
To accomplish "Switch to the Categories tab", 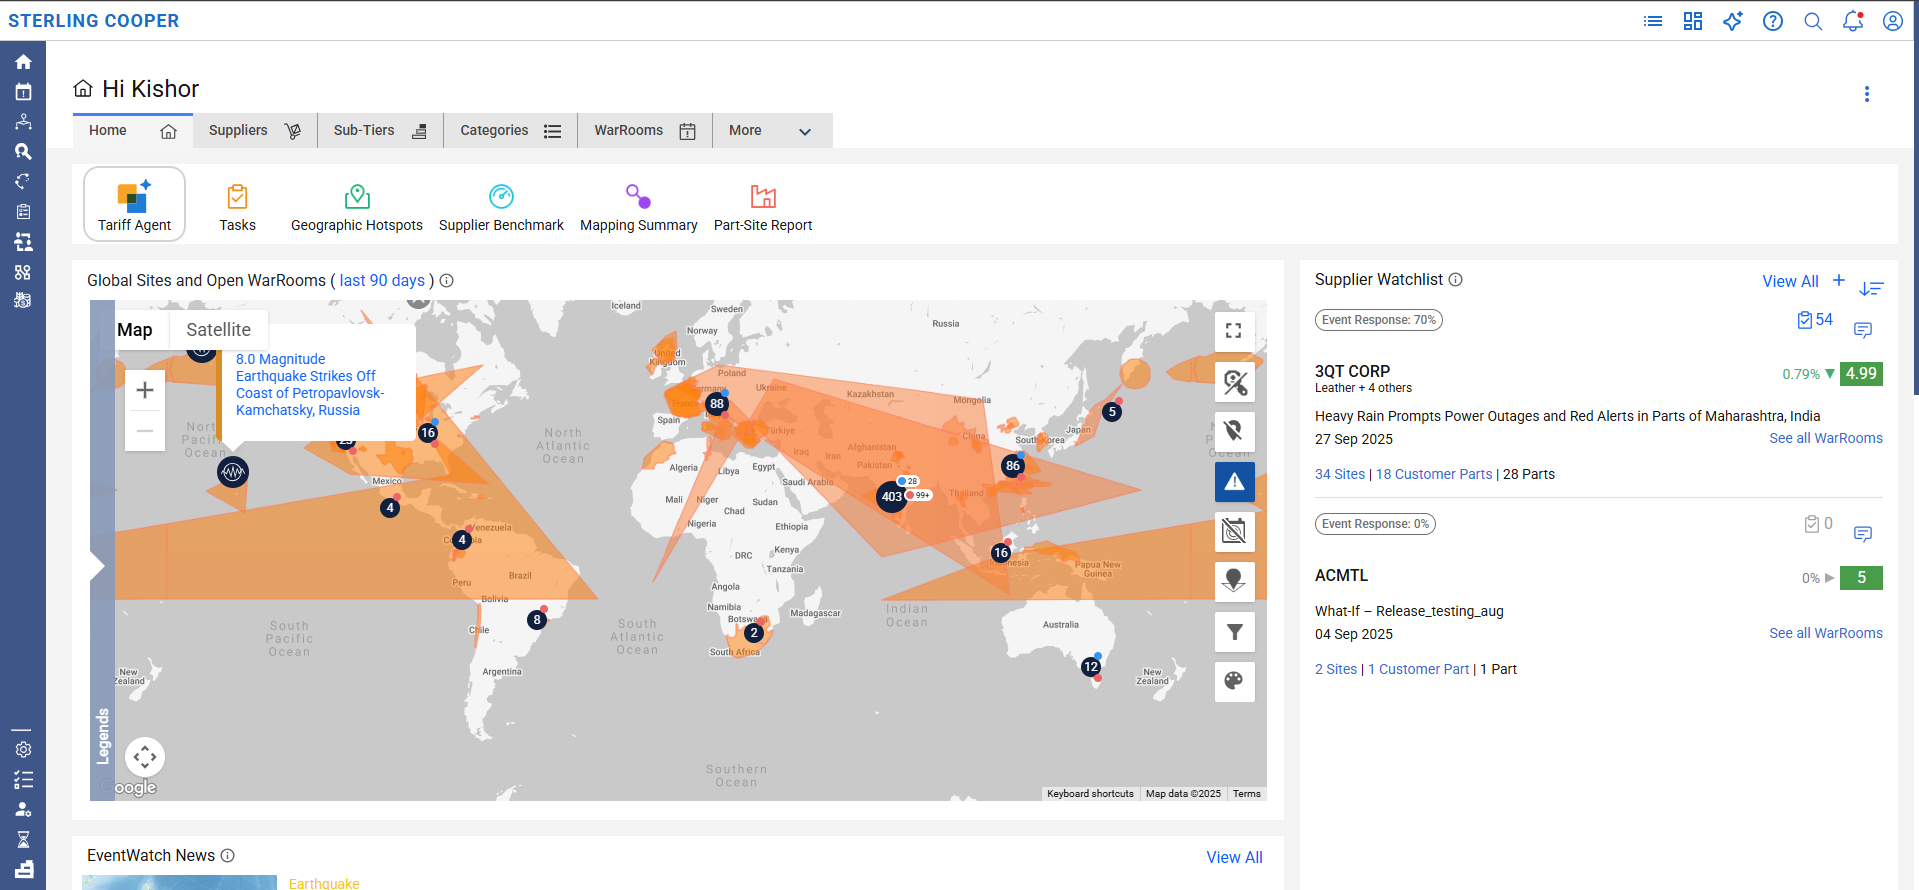I will [510, 131].
